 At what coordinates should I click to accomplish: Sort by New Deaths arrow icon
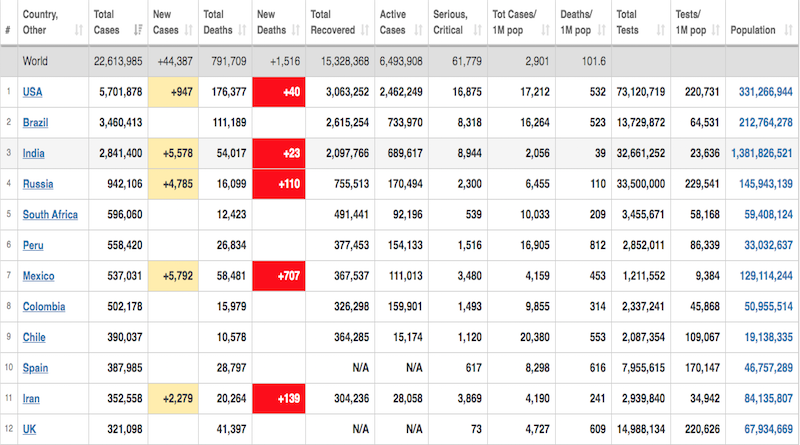[x=296, y=30]
